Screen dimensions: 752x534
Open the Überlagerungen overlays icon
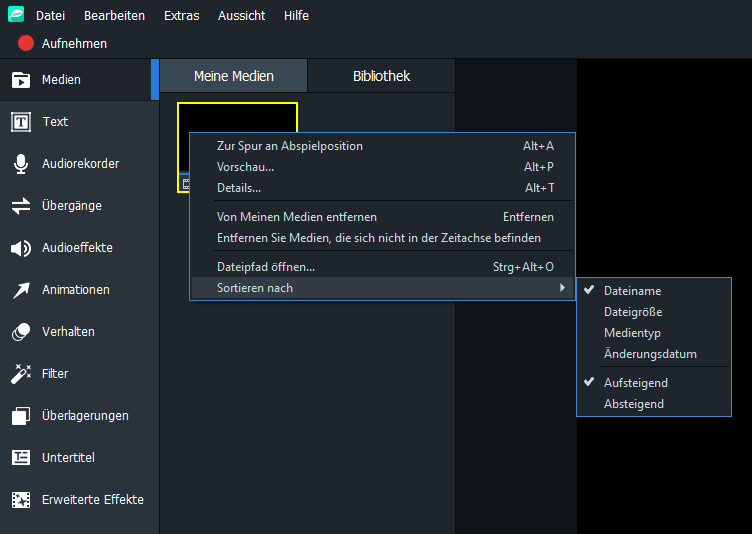[21, 416]
